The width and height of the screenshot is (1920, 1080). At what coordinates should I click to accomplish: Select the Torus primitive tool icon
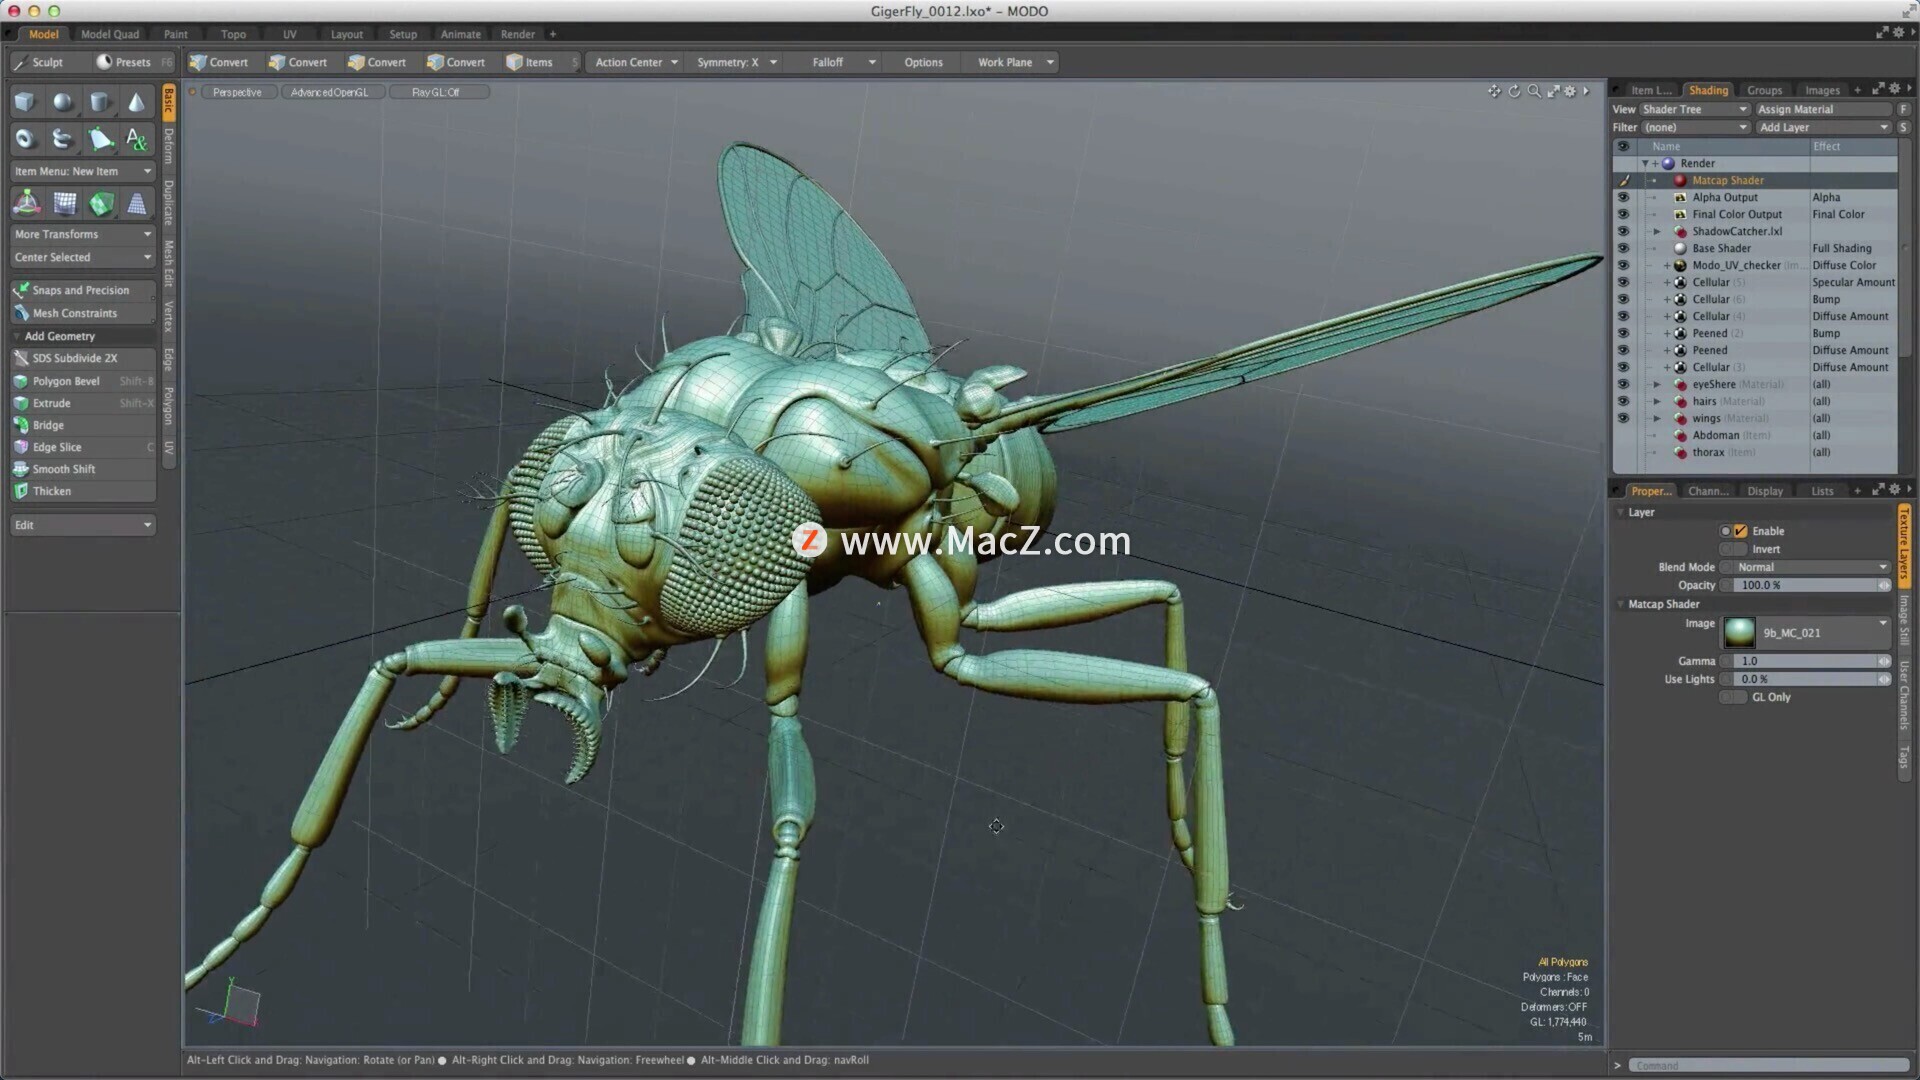(25, 139)
